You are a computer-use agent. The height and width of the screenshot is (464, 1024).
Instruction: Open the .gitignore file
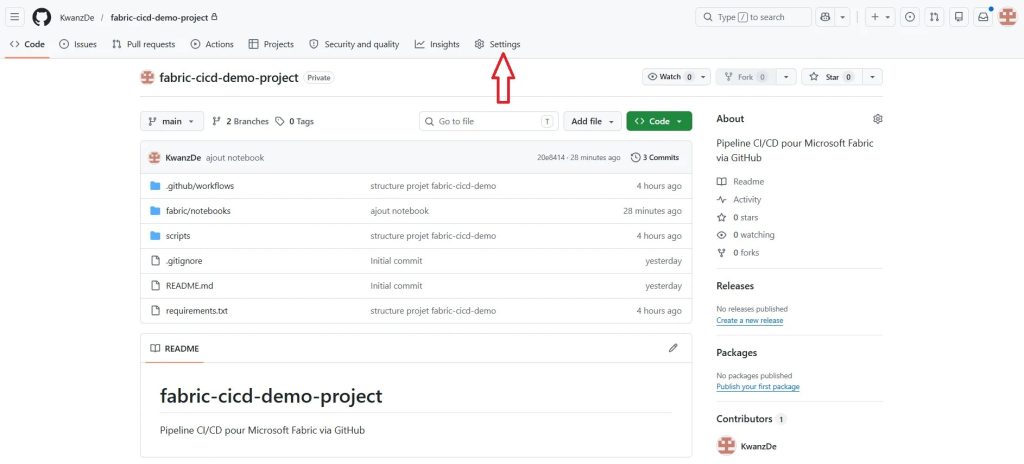point(184,261)
